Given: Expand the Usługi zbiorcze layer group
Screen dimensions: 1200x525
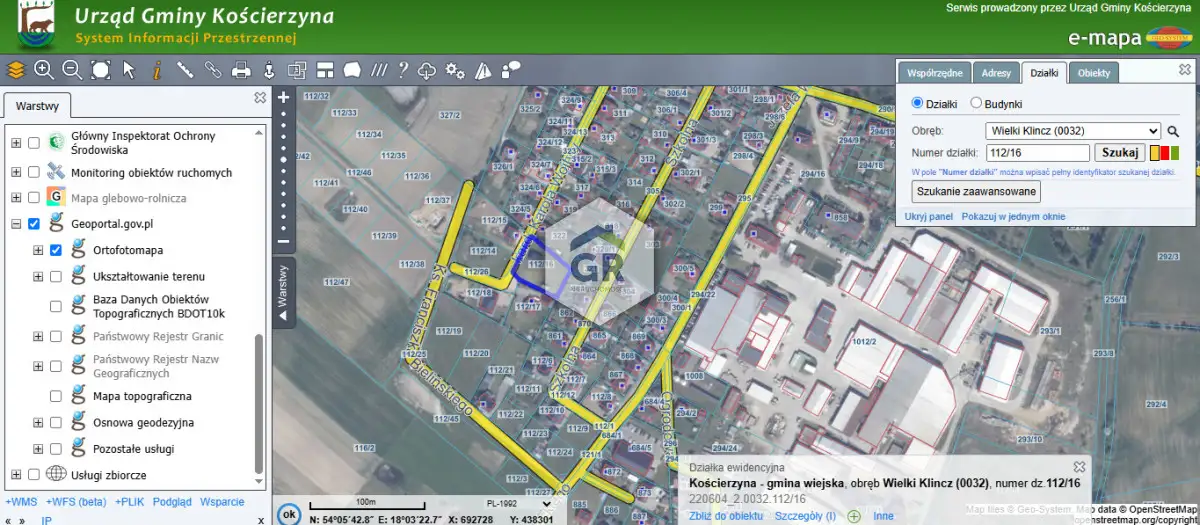Looking at the screenshot, I should pyautogui.click(x=16, y=474).
